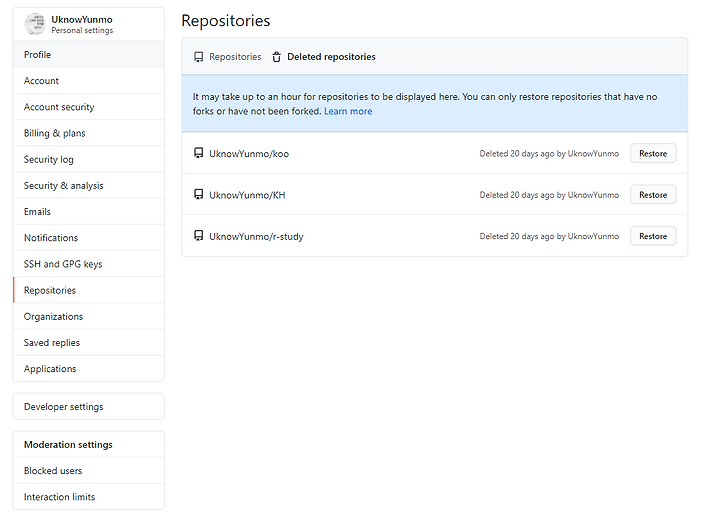Image resolution: width=720 pixels, height=523 pixels.
Task: Open the Learn more link
Action: [348, 111]
